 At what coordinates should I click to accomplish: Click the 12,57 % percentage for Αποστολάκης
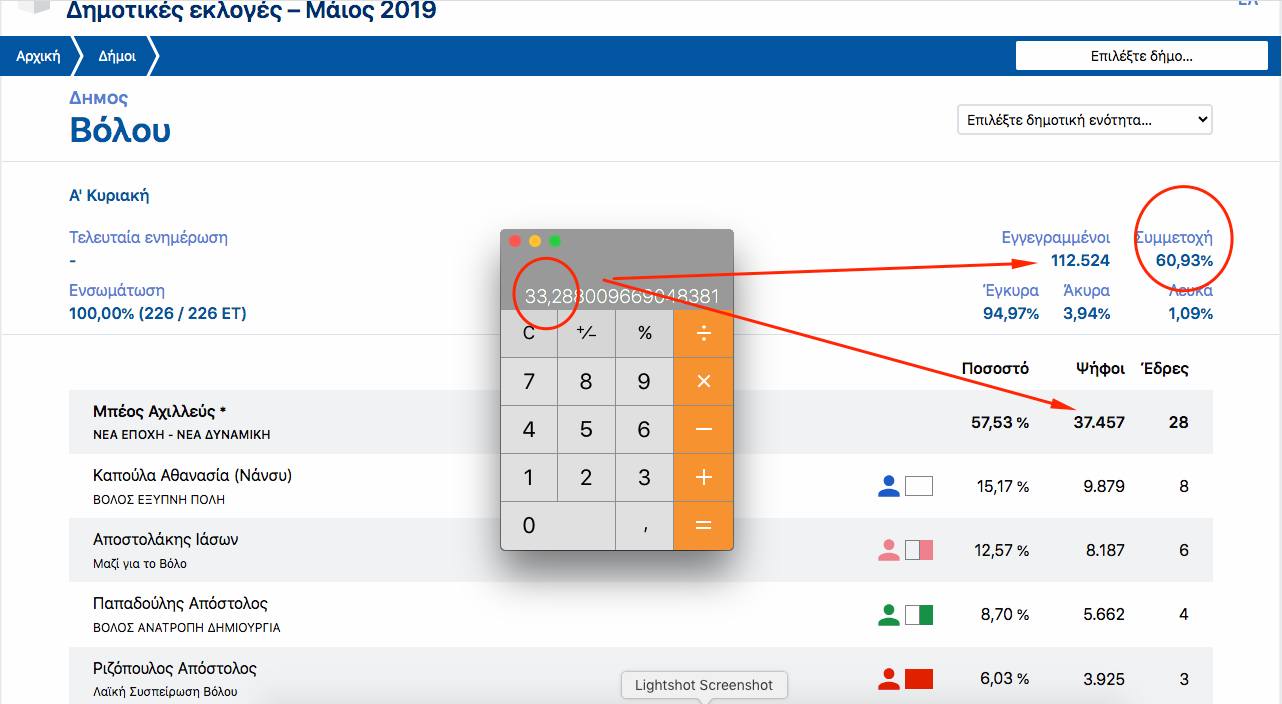1002,550
